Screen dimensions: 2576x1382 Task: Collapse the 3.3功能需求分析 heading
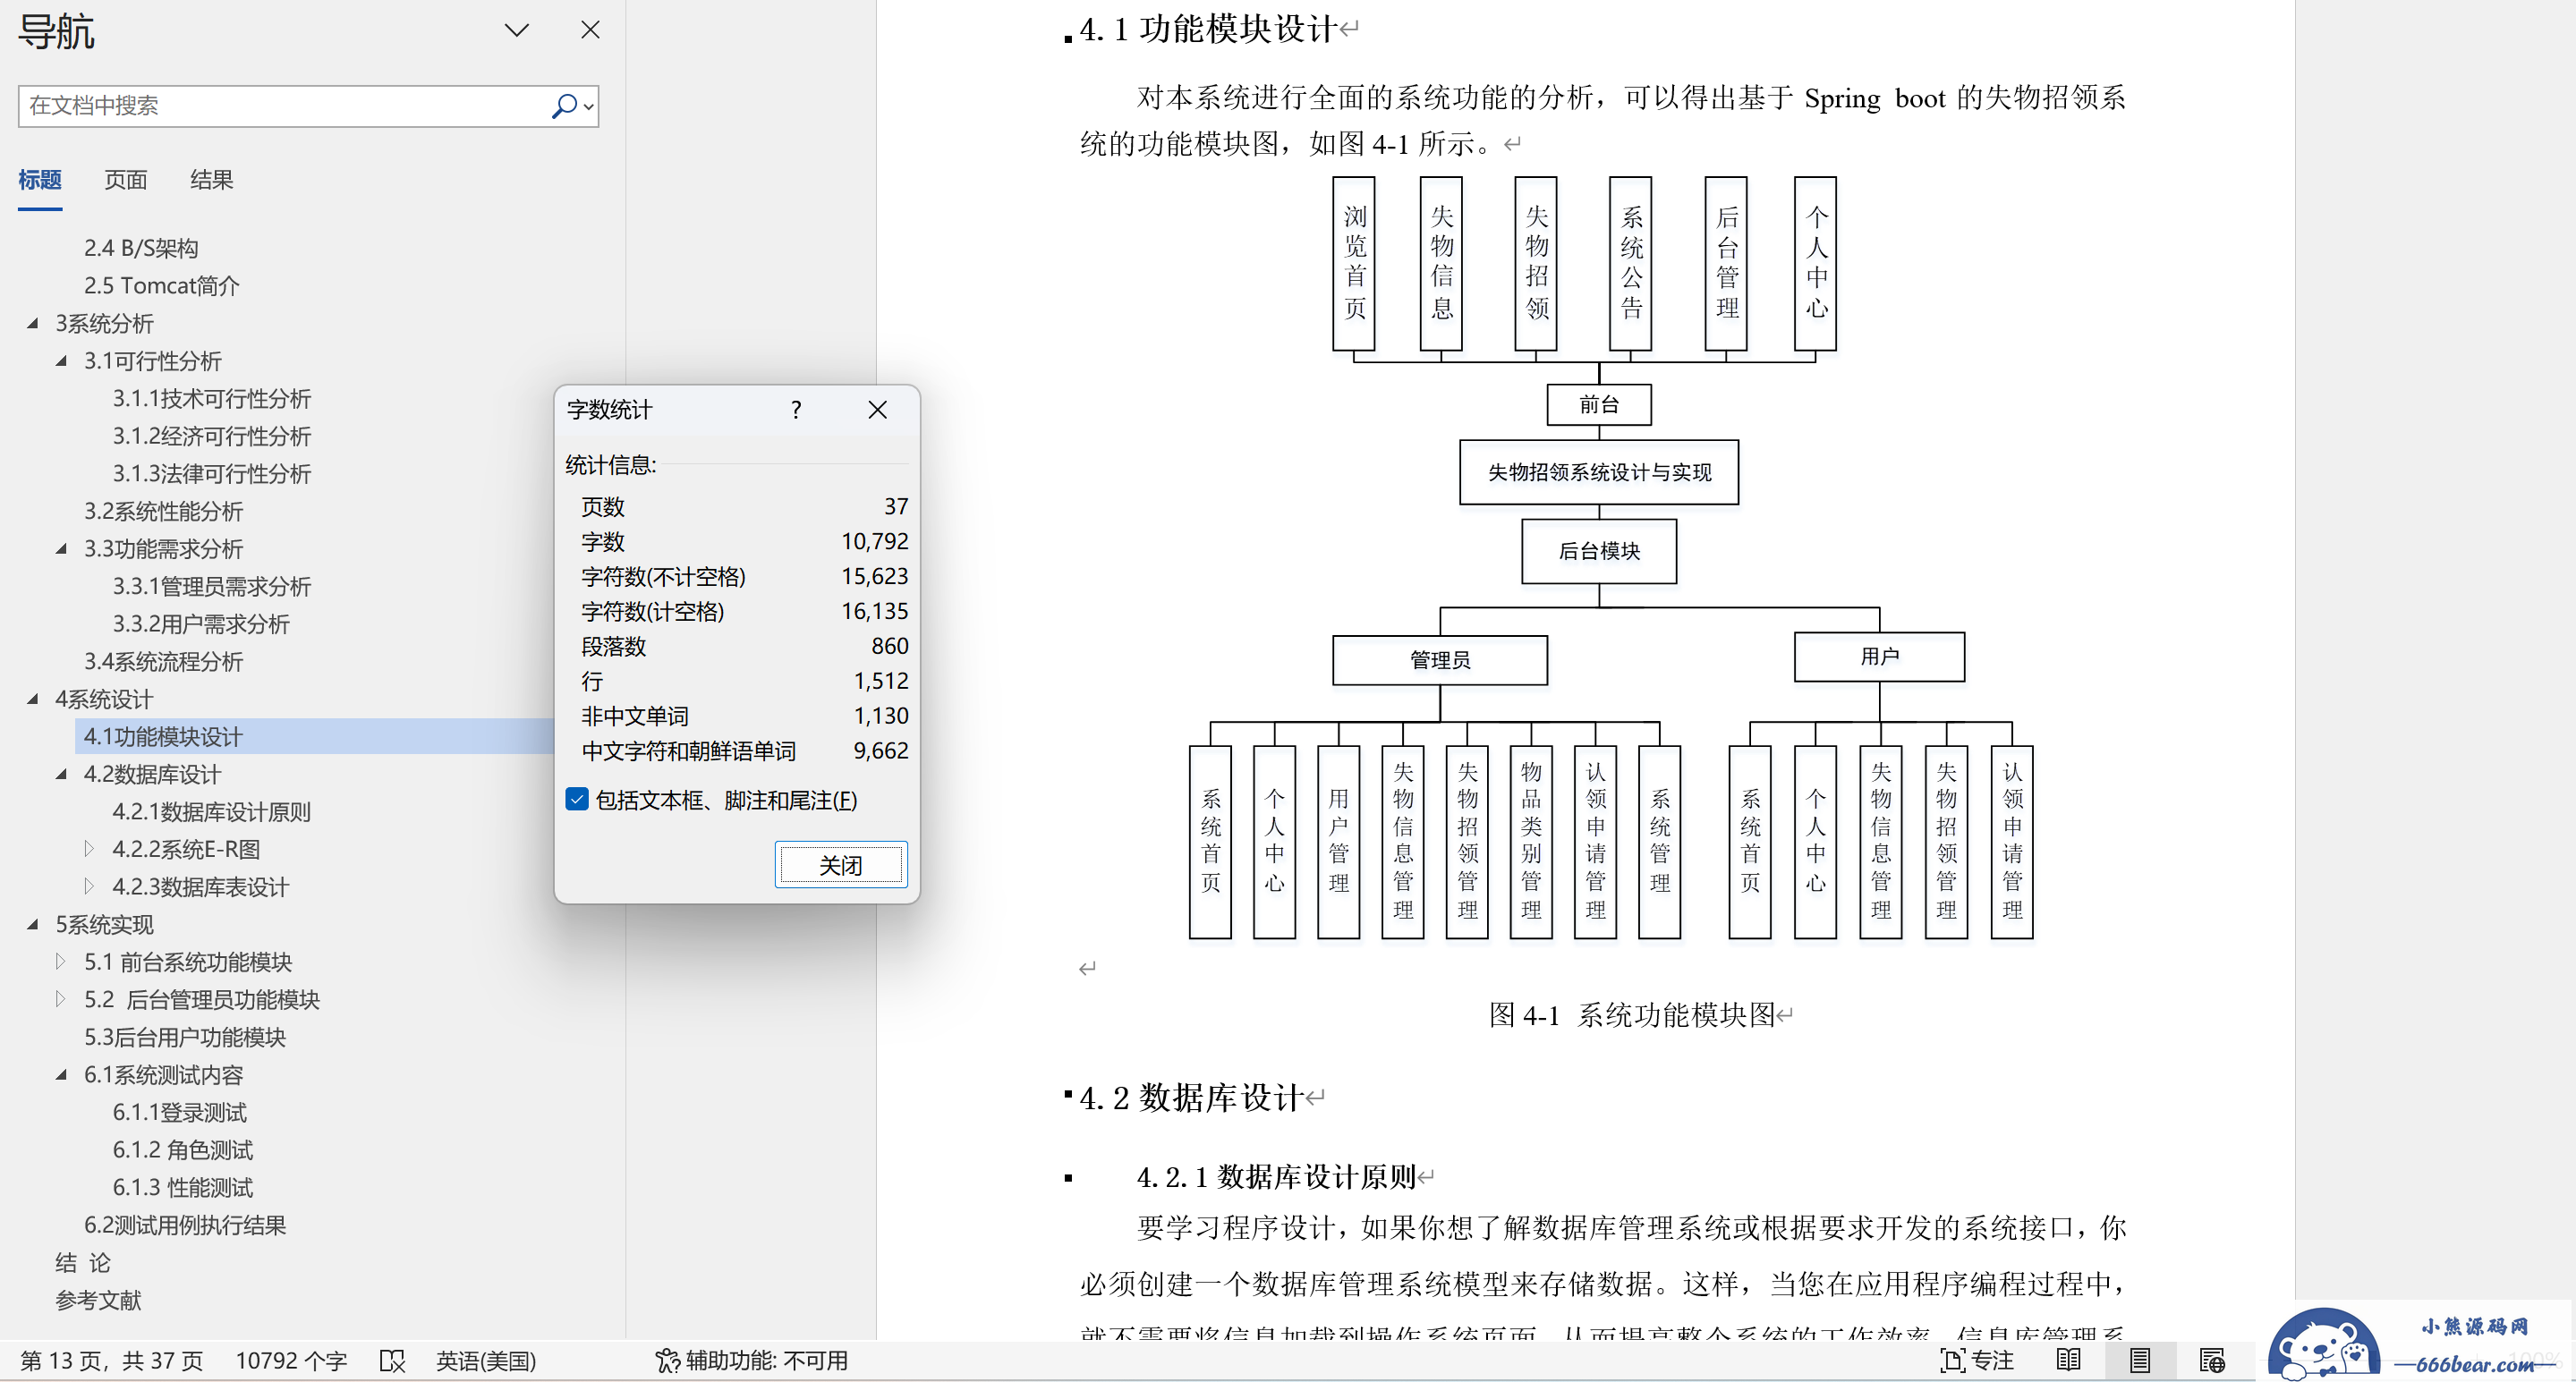(x=62, y=549)
